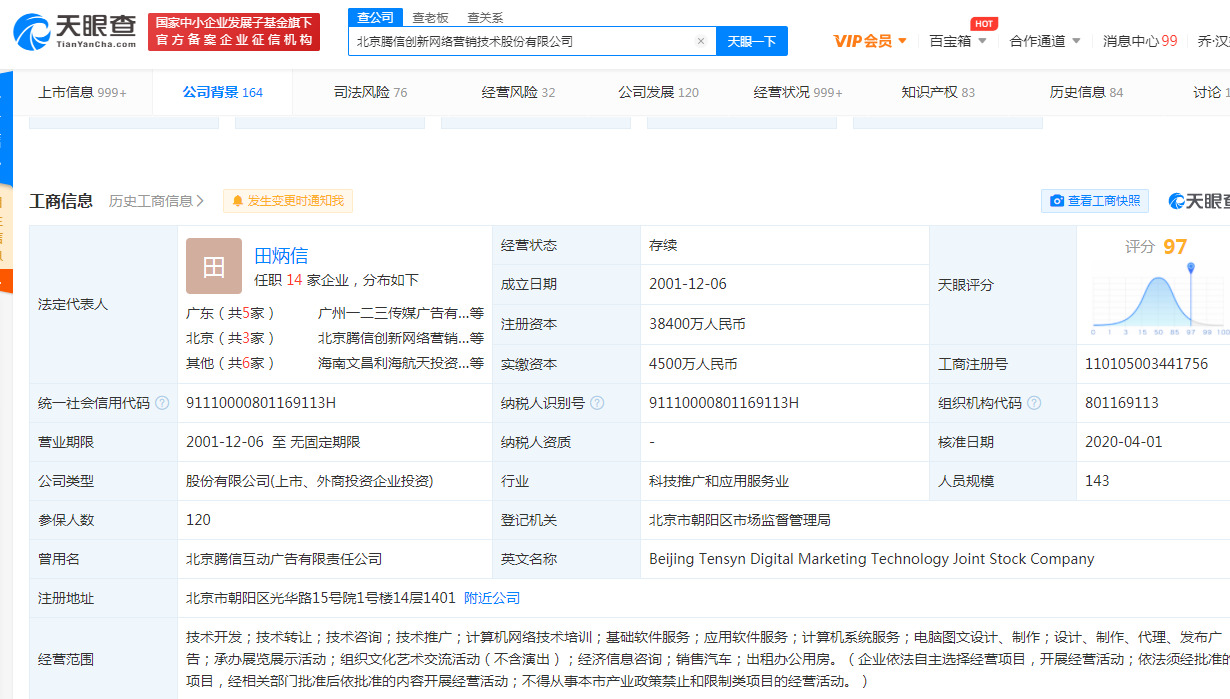Switch to the 查公司 search tab
The image size is (1230, 699).
[375, 17]
